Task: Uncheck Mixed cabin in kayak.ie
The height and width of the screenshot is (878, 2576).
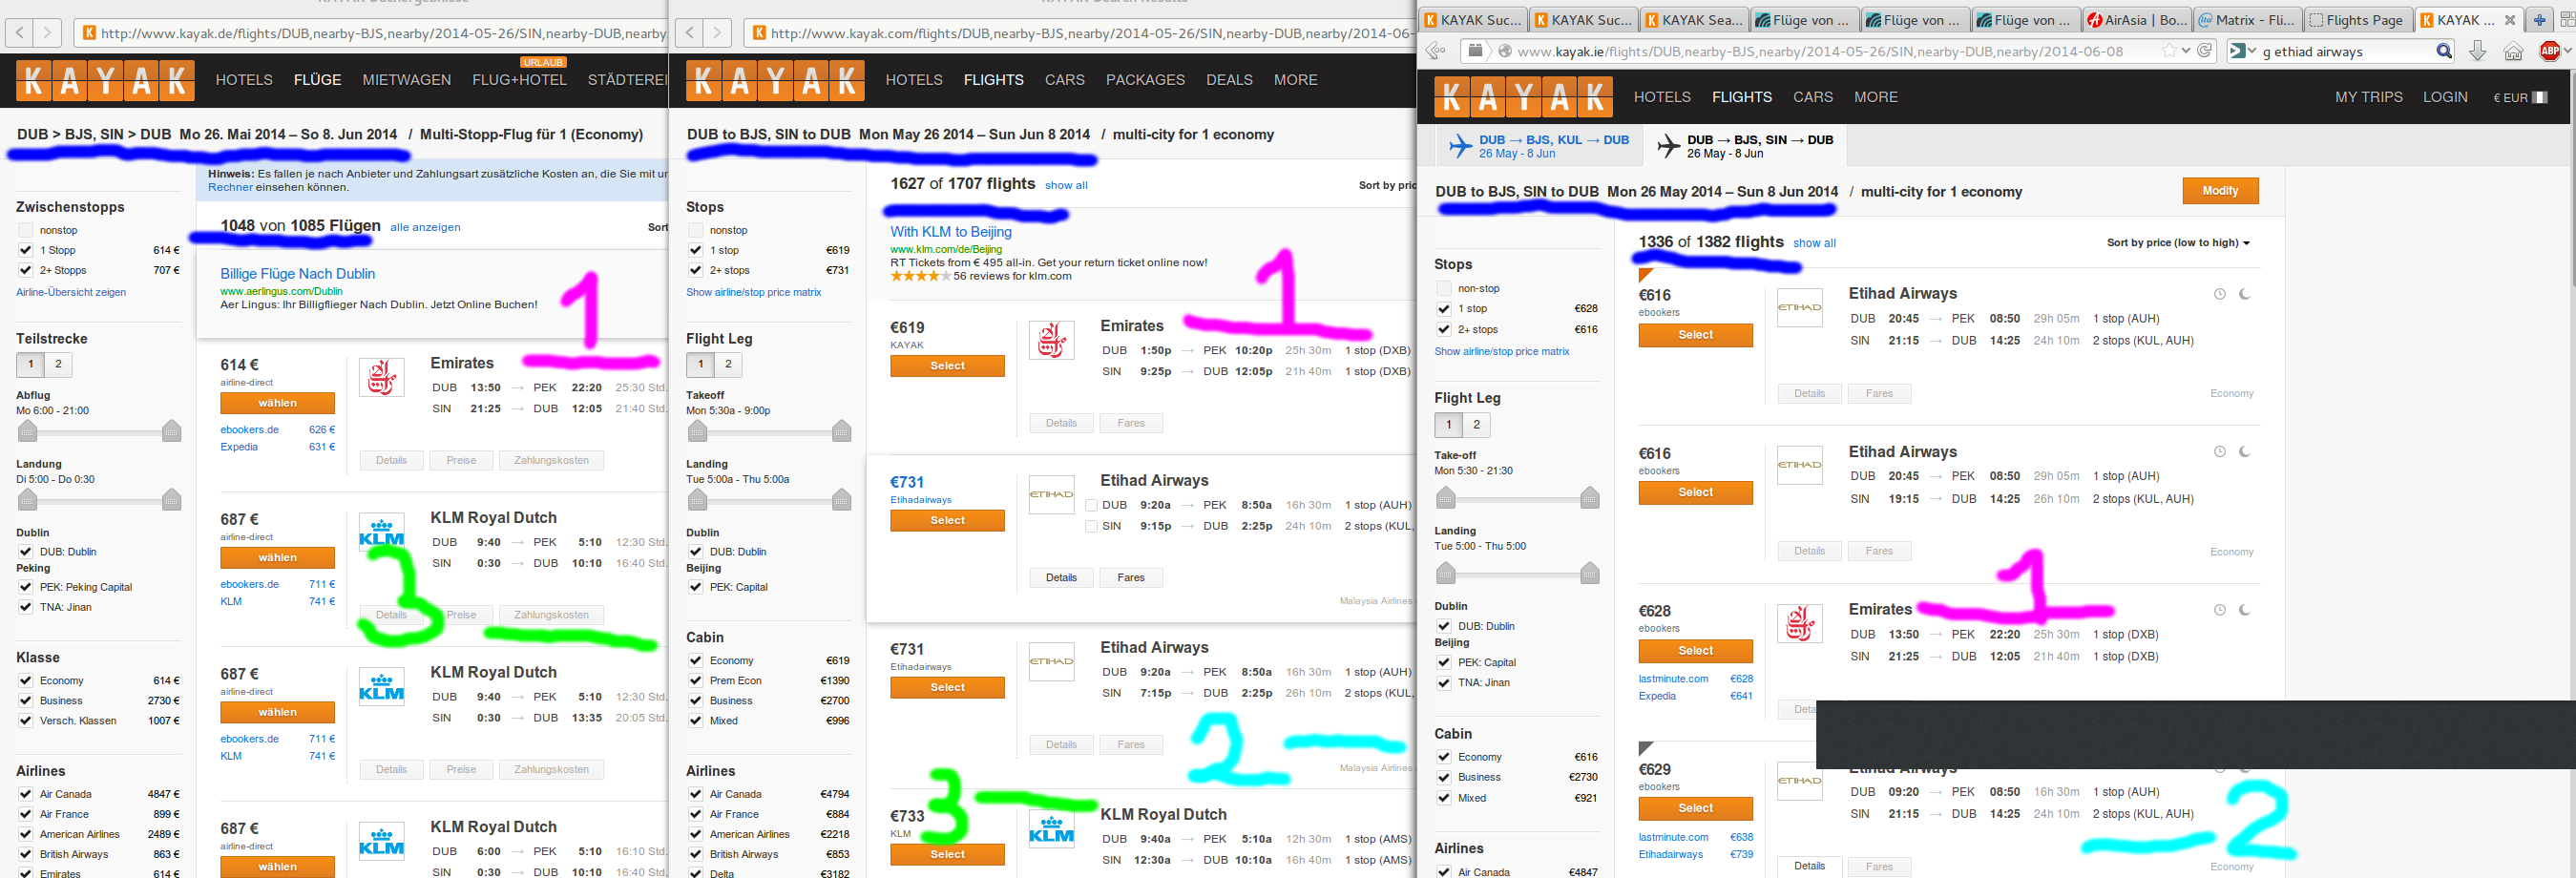Action: pyautogui.click(x=1443, y=798)
